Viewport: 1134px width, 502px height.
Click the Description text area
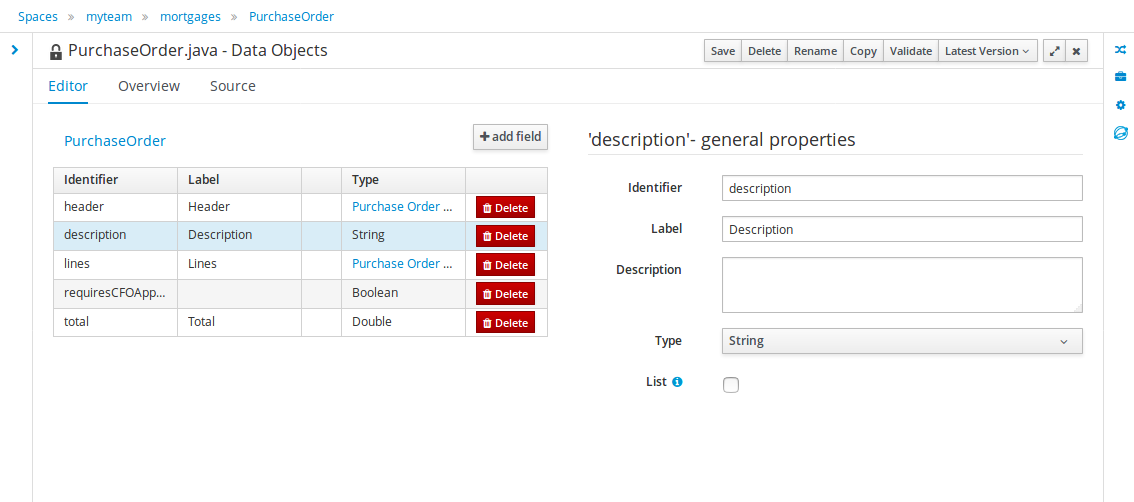coord(901,285)
